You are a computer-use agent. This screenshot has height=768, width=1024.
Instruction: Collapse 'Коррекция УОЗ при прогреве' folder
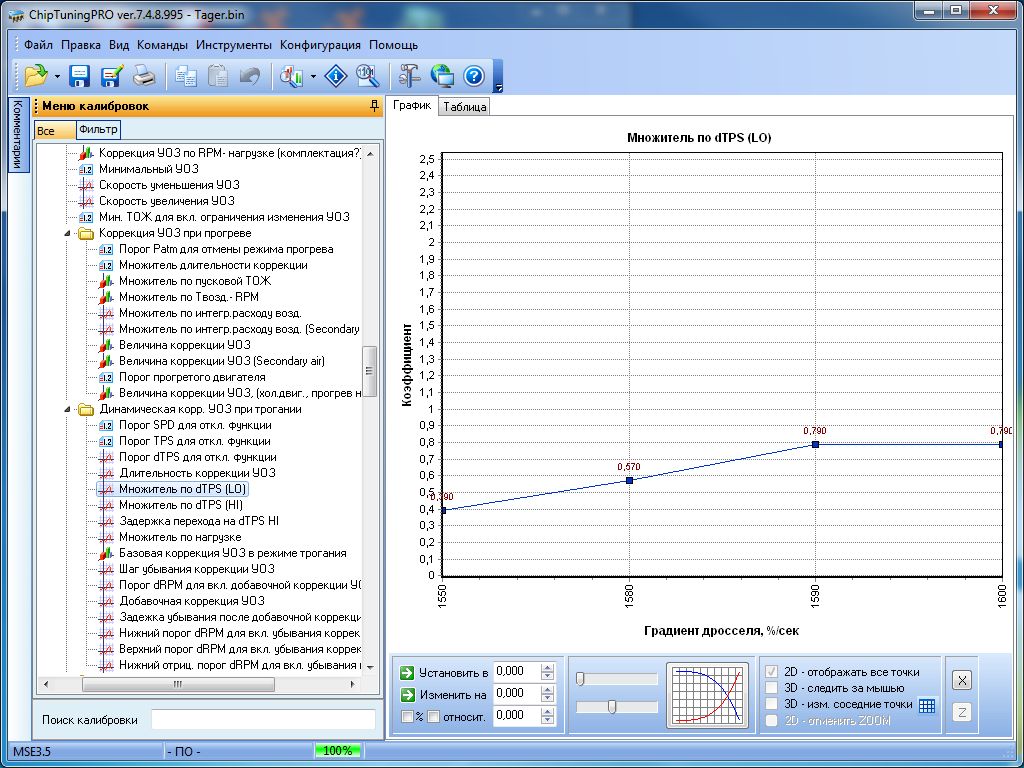tap(69, 233)
